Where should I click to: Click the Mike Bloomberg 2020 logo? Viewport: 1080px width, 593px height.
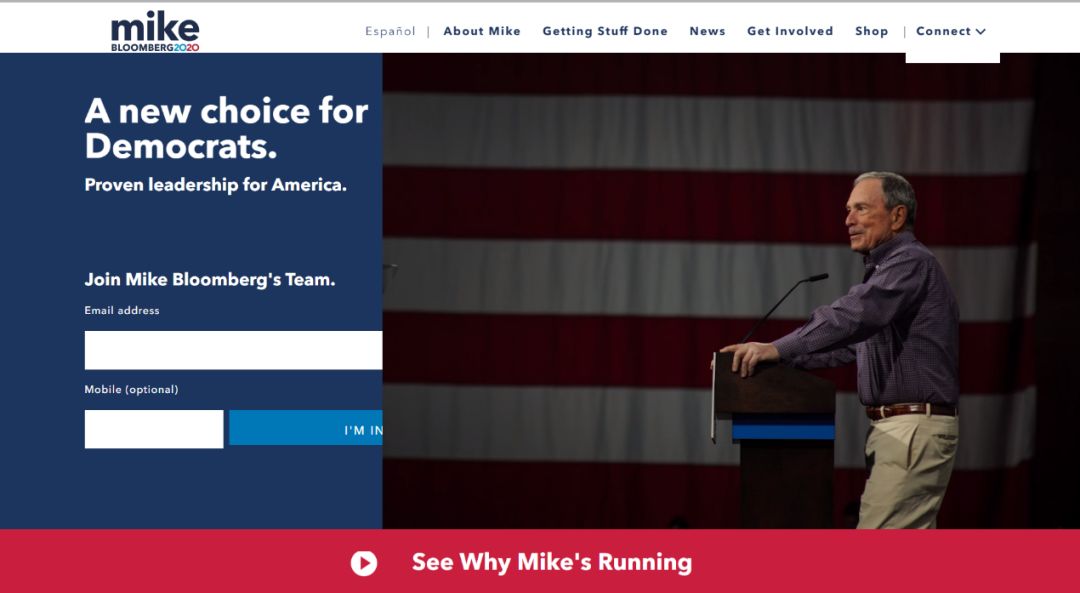point(155,32)
